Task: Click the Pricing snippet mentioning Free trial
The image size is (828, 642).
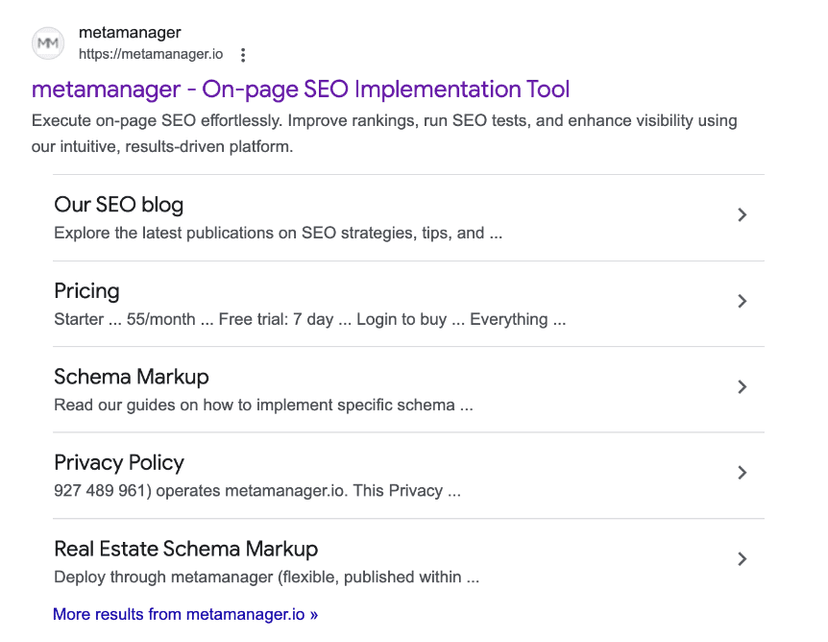Action: 310,320
